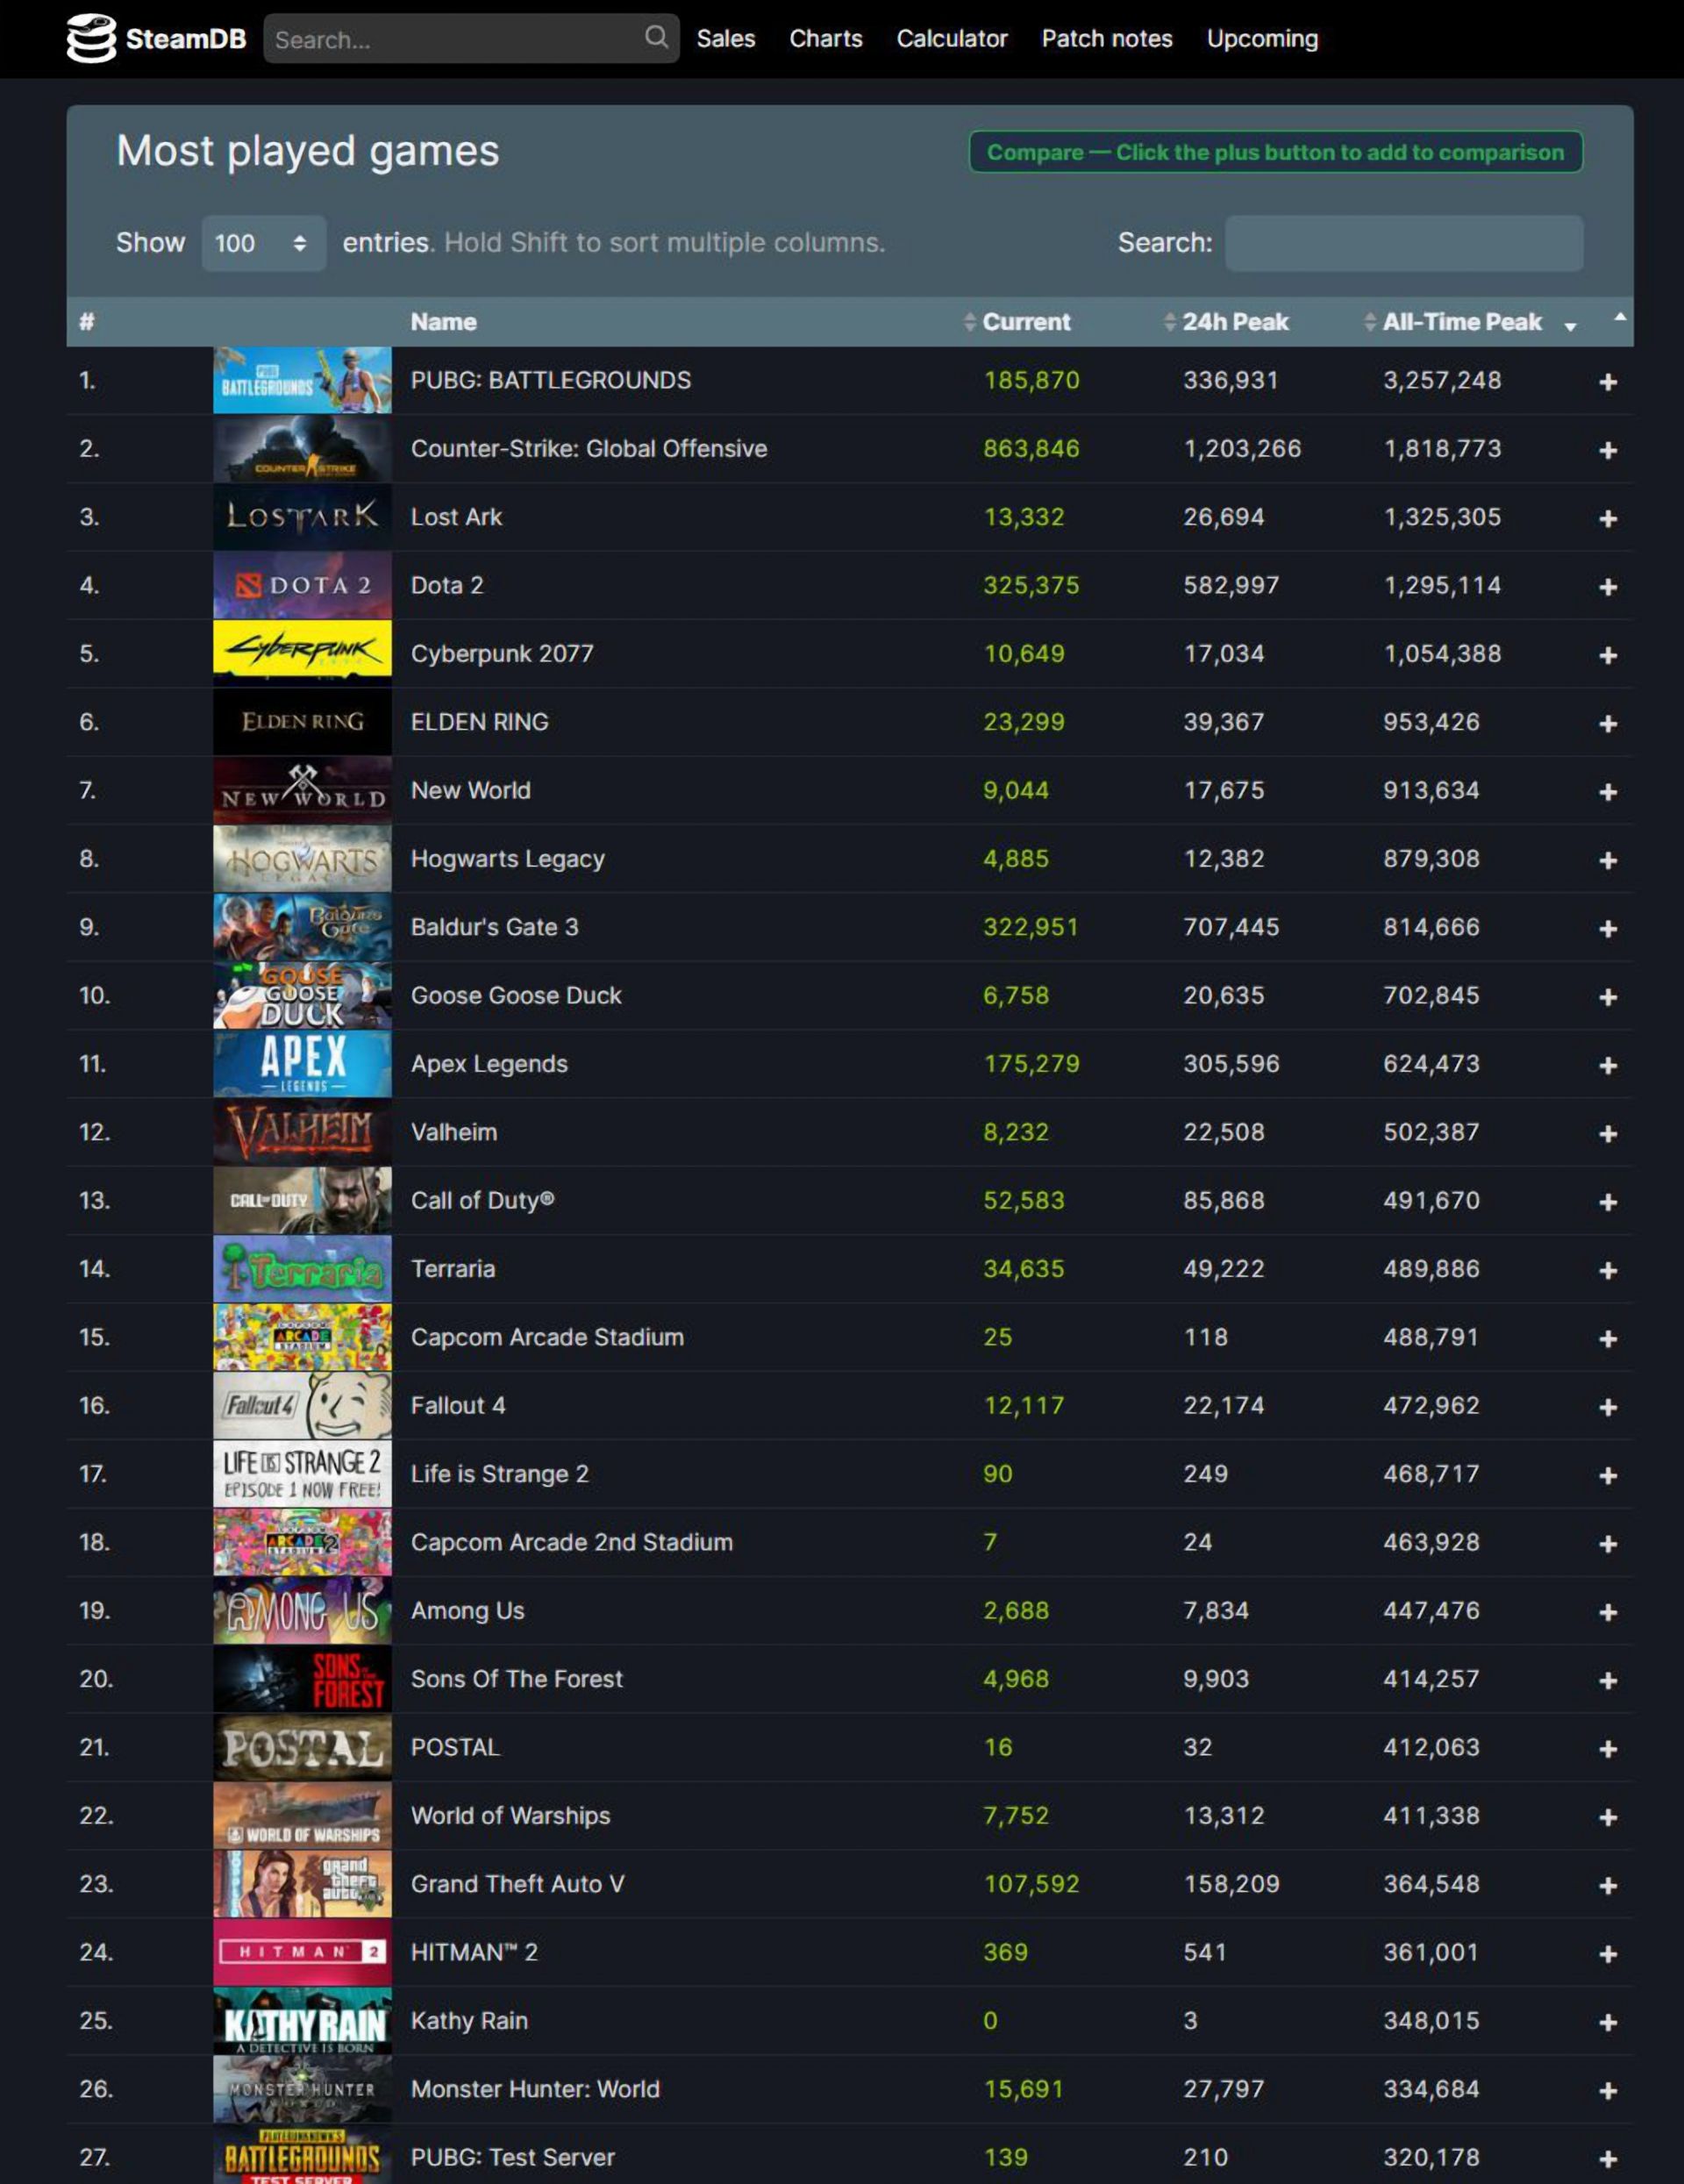Click plus icon for Capcom Arcade Stadium
The image size is (1684, 2184).
1607,1339
